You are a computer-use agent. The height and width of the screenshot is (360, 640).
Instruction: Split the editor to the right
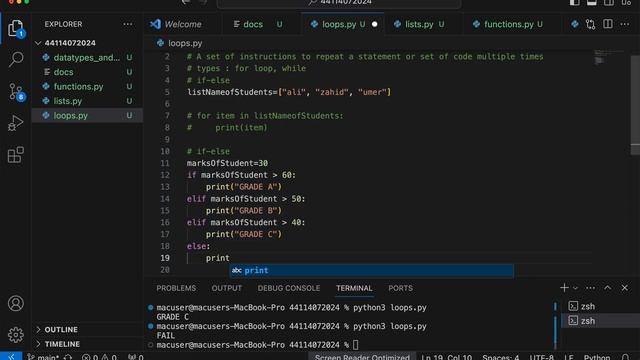click(x=608, y=24)
